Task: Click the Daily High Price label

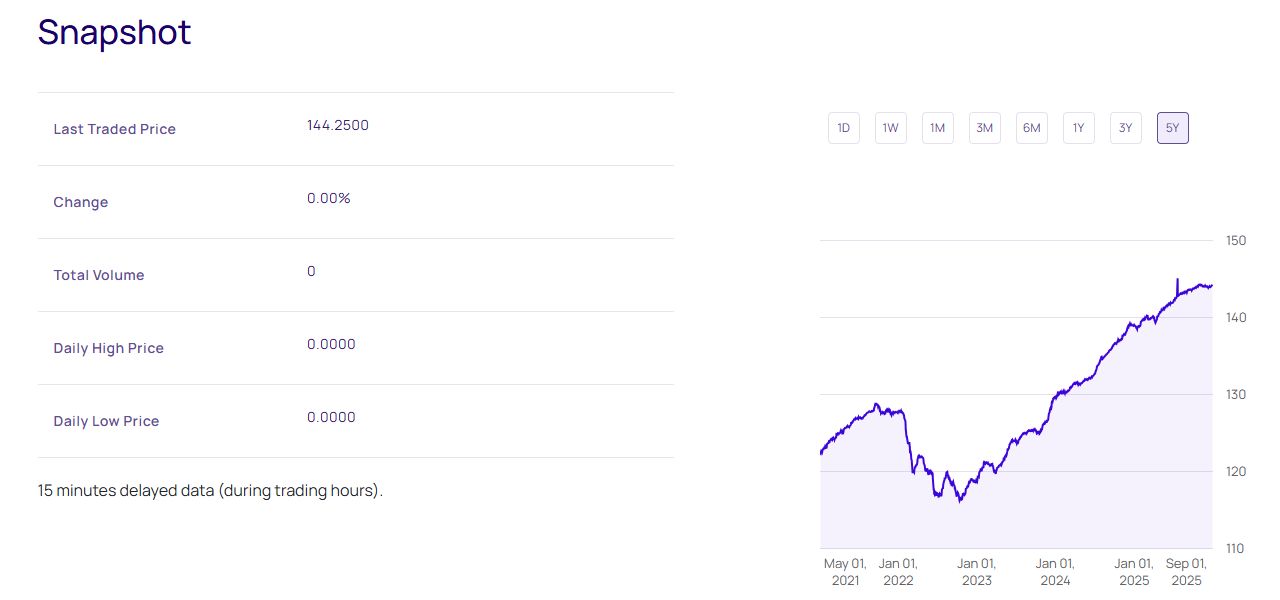Action: [108, 348]
